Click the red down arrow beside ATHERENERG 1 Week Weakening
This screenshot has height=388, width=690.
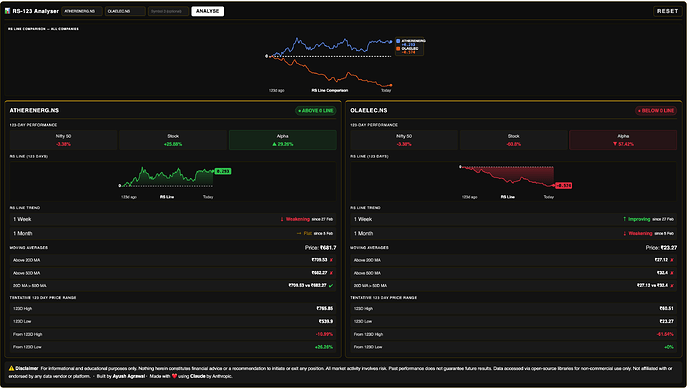click(x=282, y=219)
